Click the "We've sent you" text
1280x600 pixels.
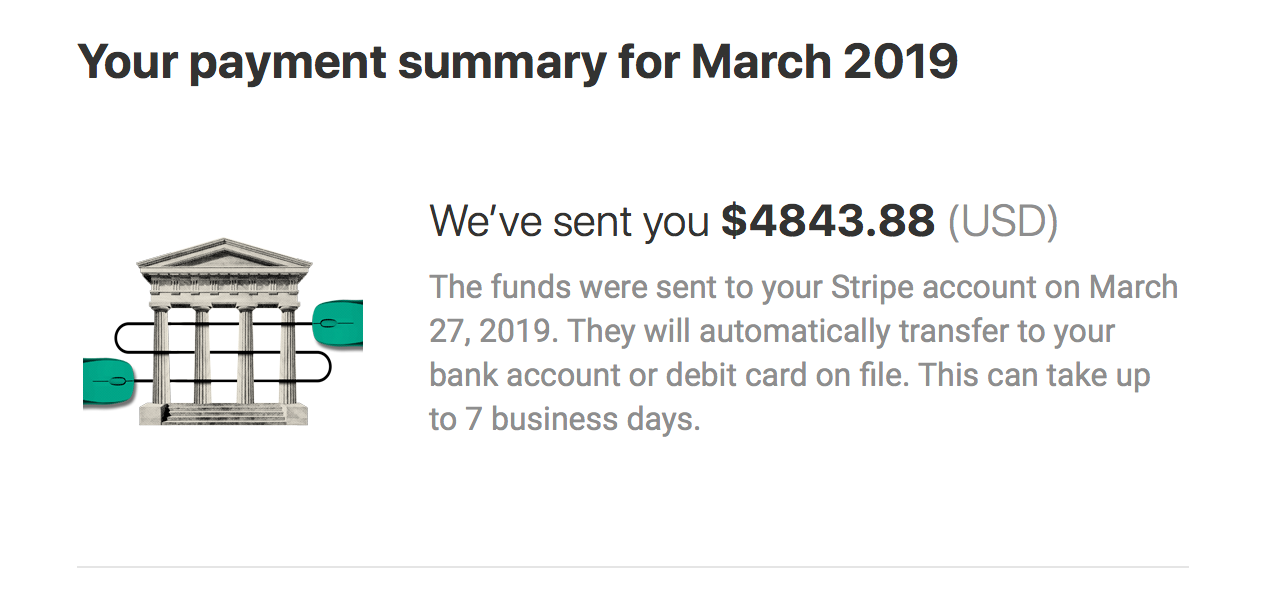coord(569,222)
